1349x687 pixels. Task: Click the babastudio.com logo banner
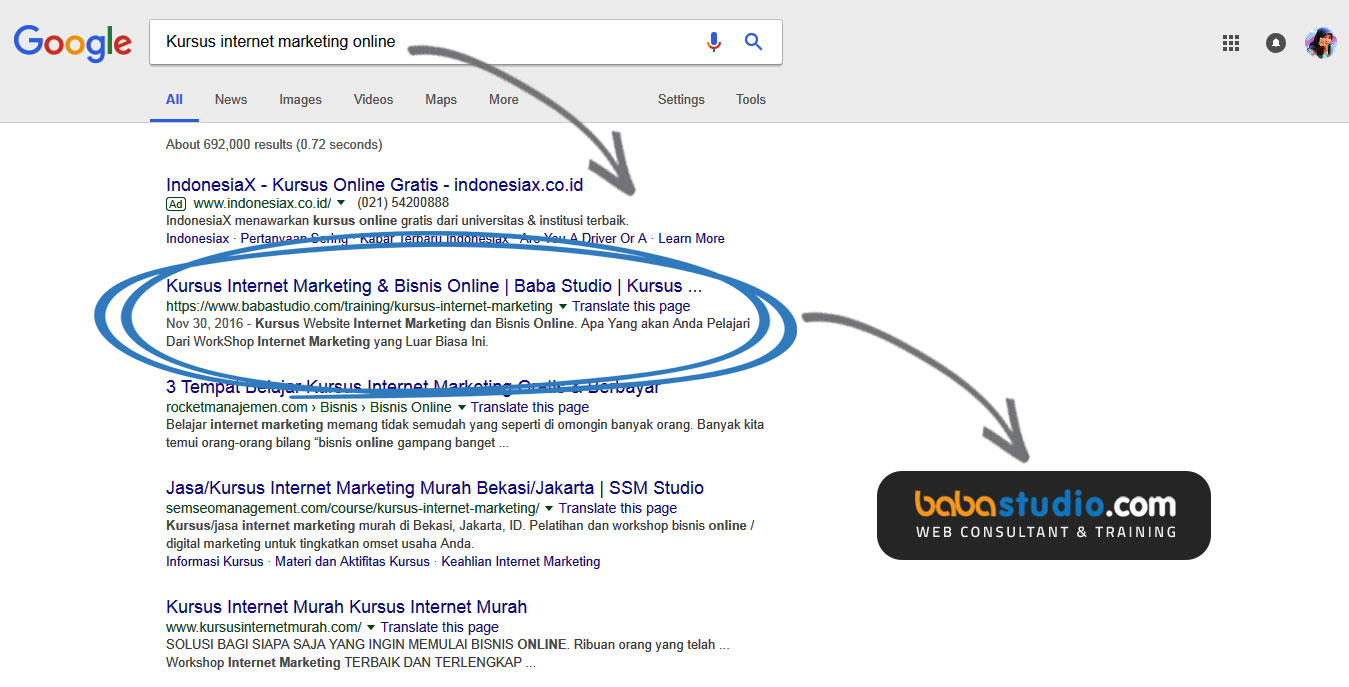tap(1044, 515)
